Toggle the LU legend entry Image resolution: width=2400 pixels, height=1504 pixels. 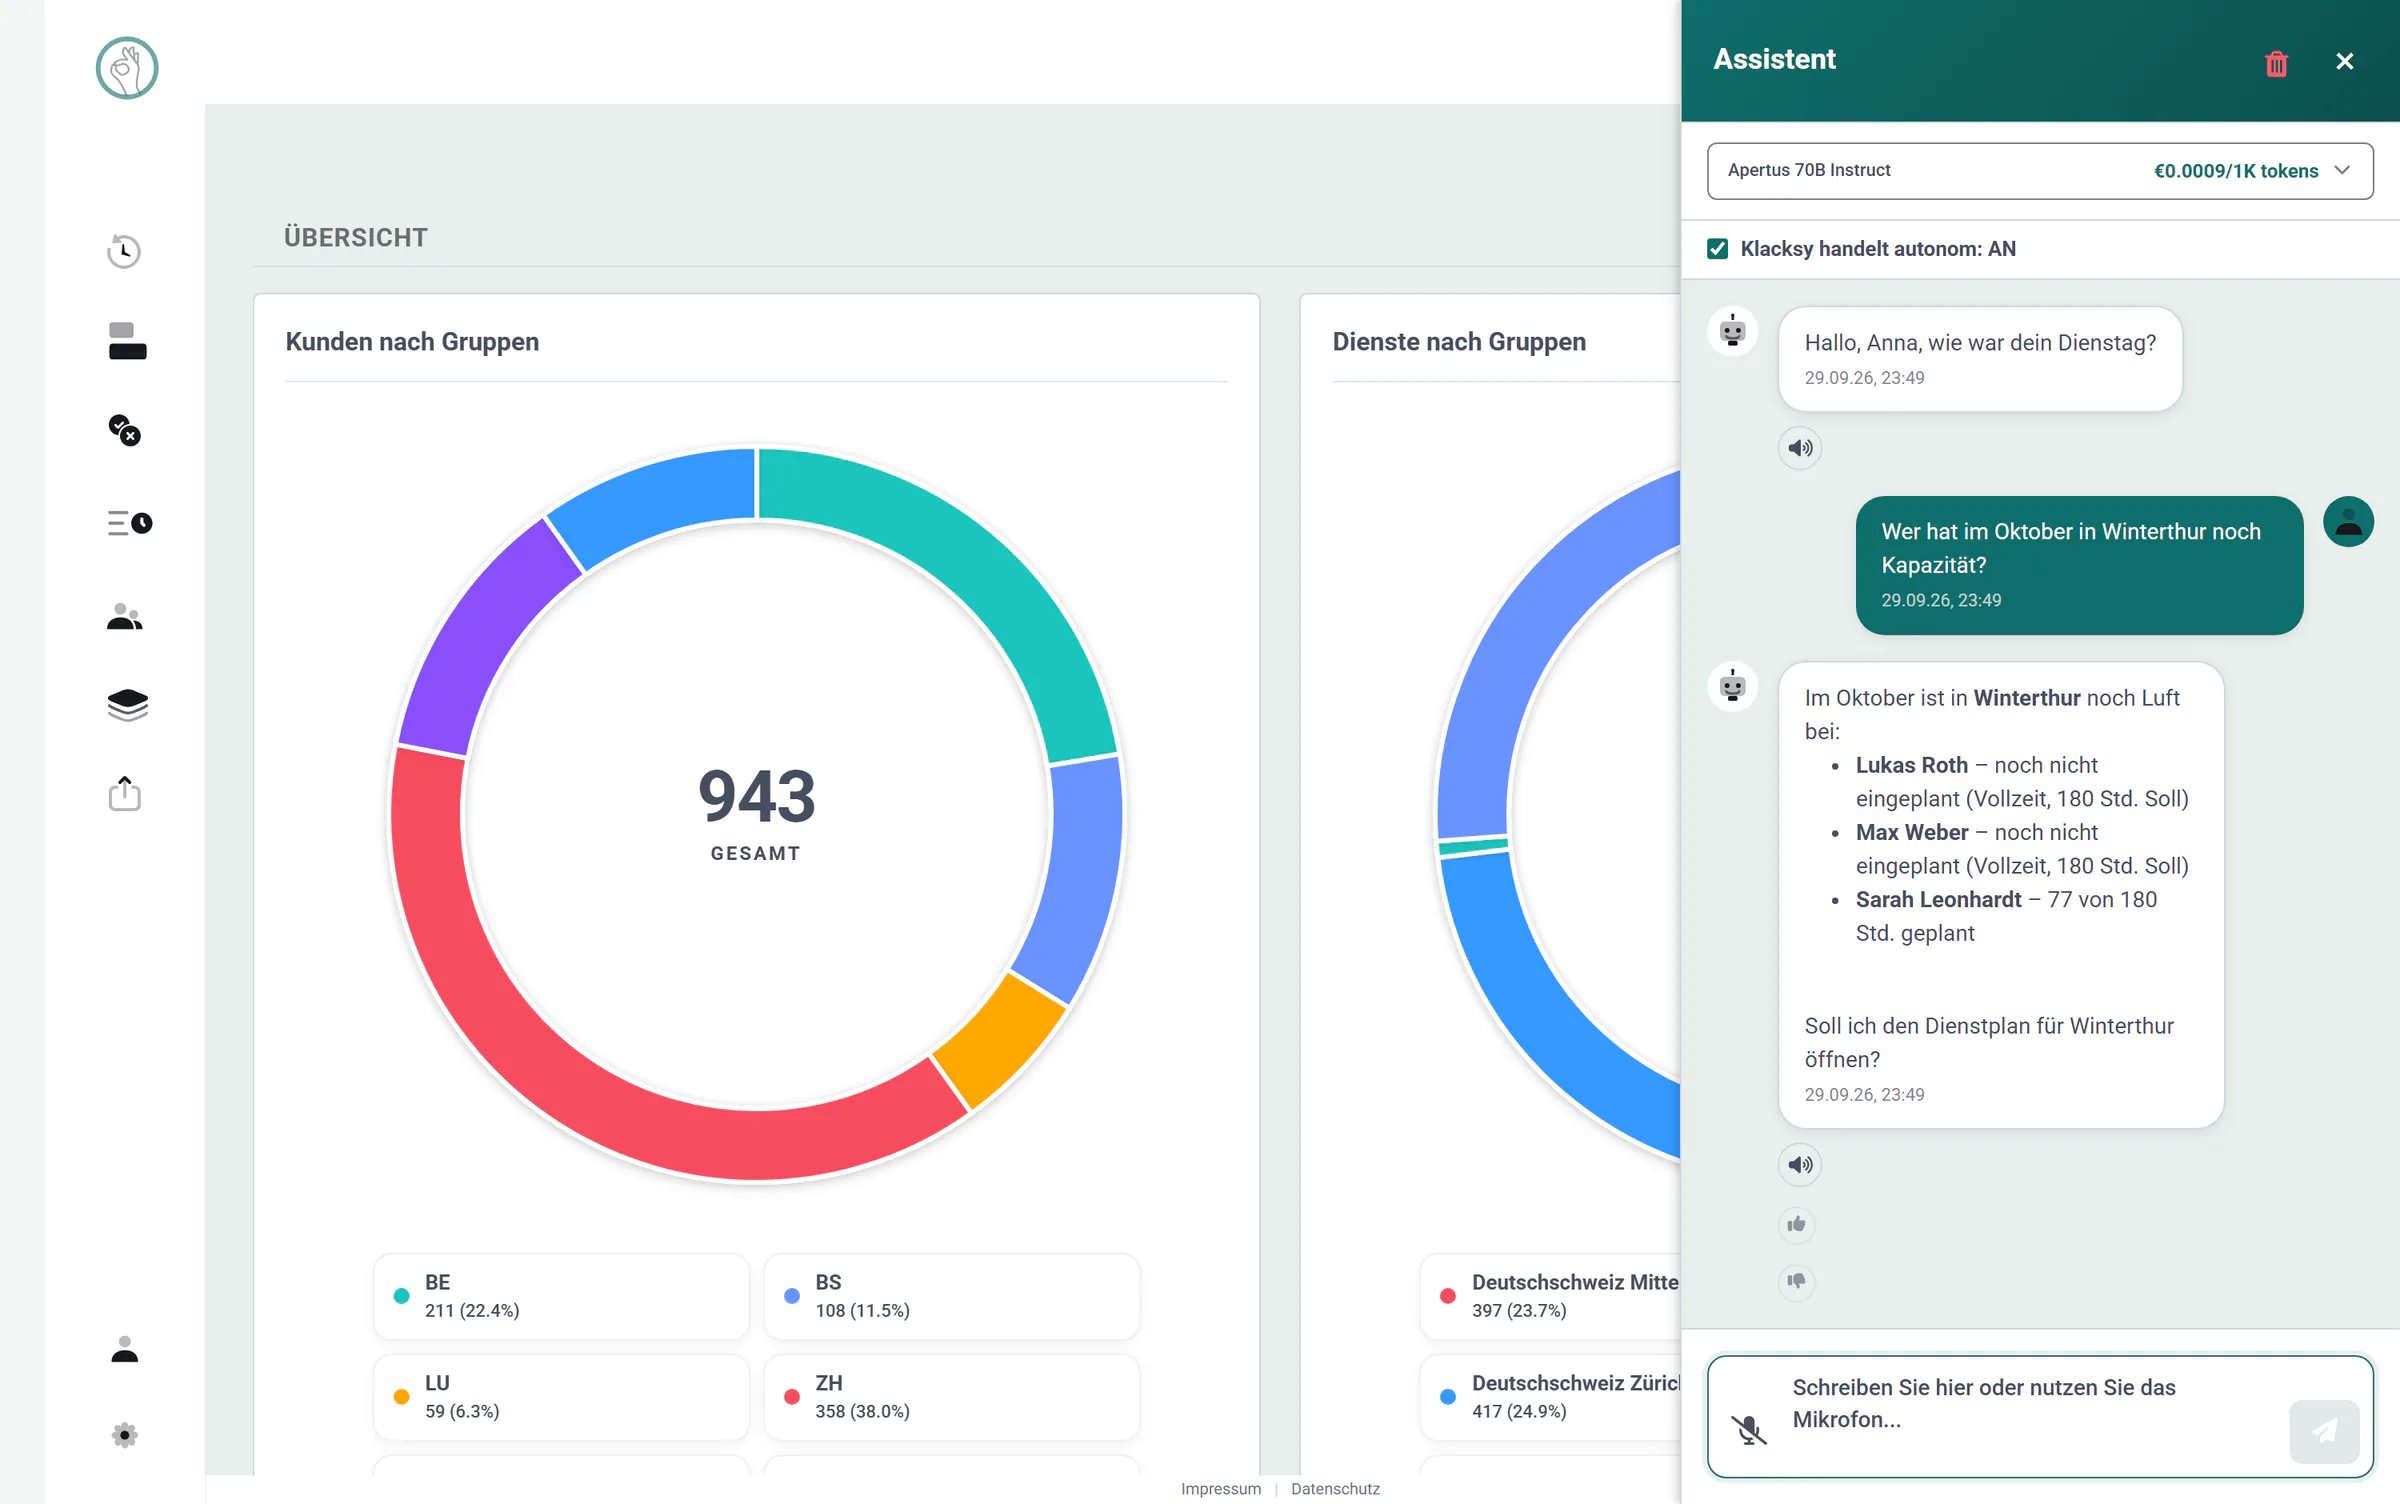coord(561,1397)
